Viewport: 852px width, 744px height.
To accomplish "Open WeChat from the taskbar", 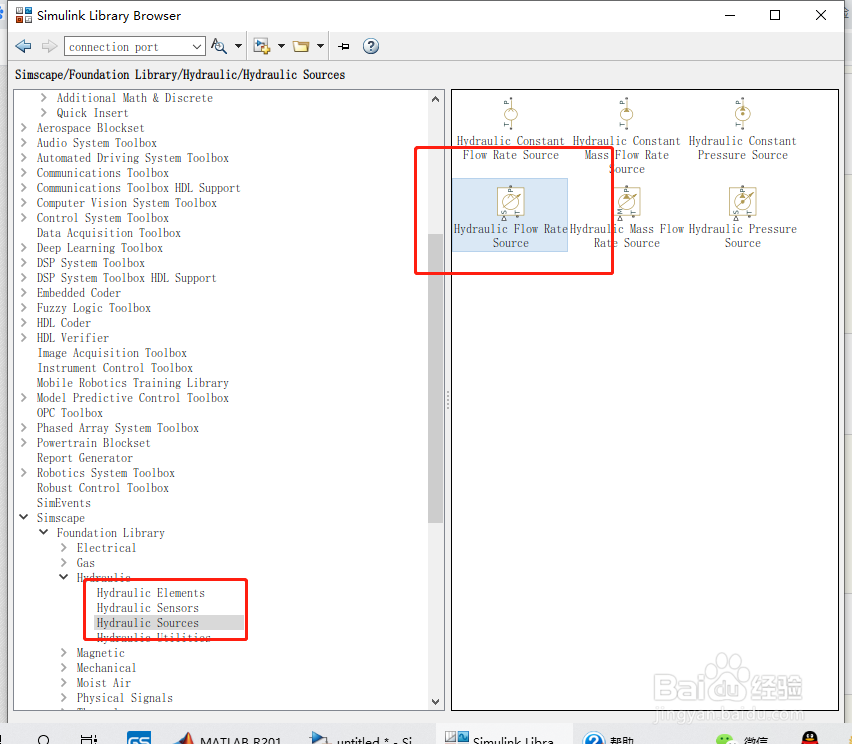I will 742,739.
